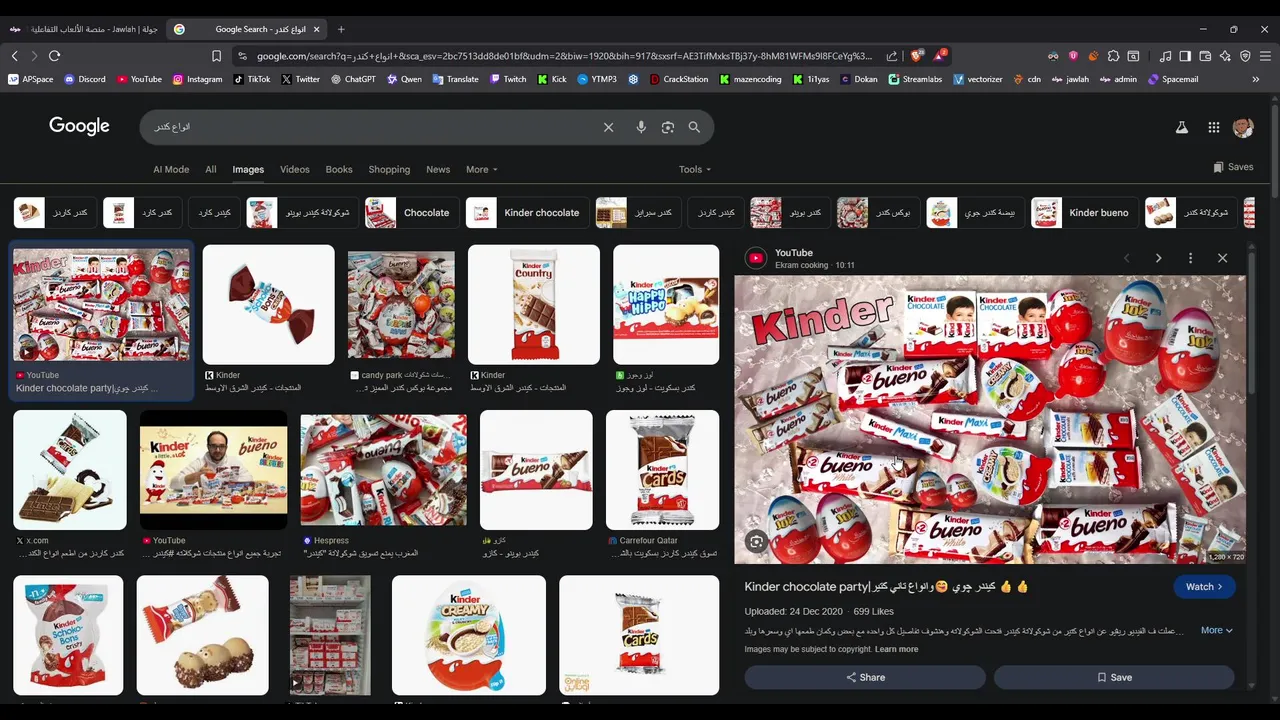The width and height of the screenshot is (1280, 720).
Task: Click the YouTube source label in preview
Action: coord(793,253)
